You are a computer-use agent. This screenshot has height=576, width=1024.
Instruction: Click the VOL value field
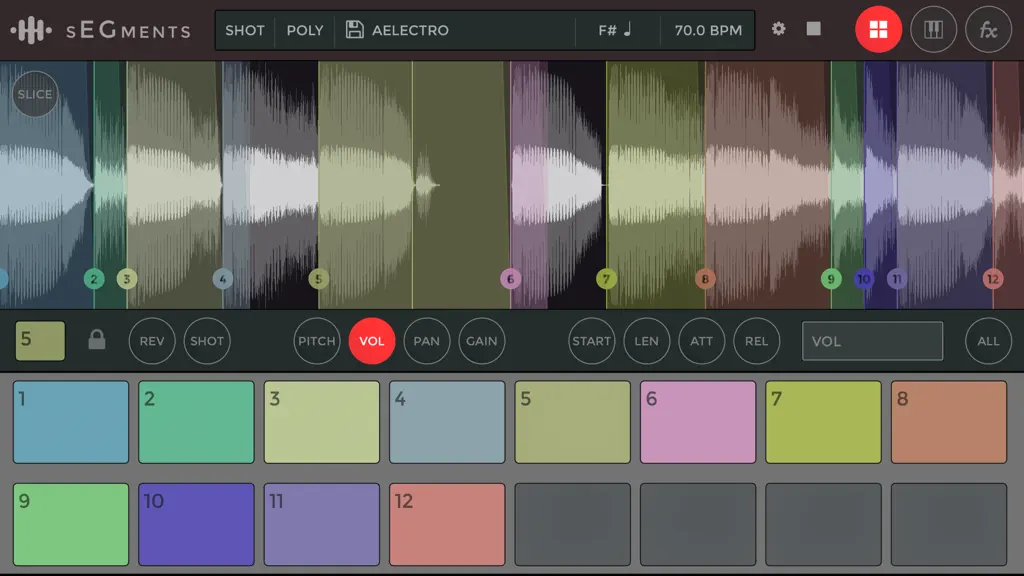click(x=872, y=341)
